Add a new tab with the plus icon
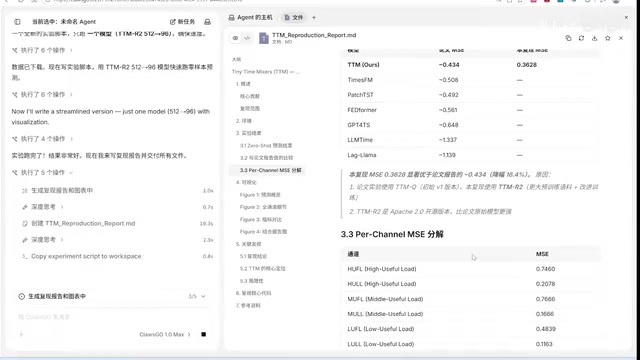This screenshot has height=360, width=640. pos(314,18)
